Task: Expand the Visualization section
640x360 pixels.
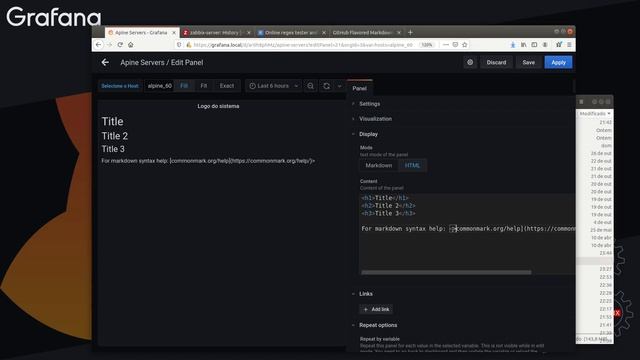Action: (x=375, y=119)
